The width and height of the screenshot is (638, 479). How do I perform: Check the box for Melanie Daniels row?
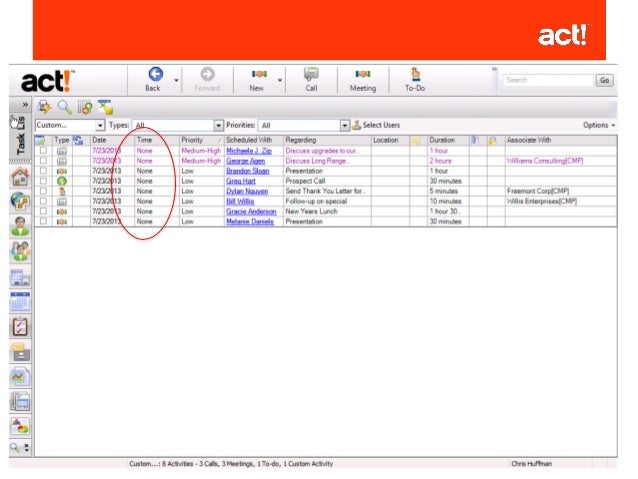tap(43, 221)
